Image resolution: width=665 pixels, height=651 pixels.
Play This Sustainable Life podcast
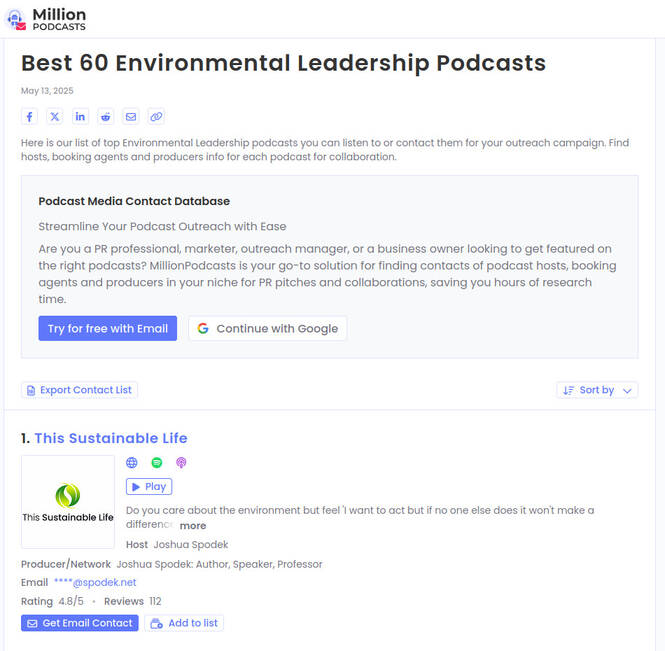pos(149,487)
